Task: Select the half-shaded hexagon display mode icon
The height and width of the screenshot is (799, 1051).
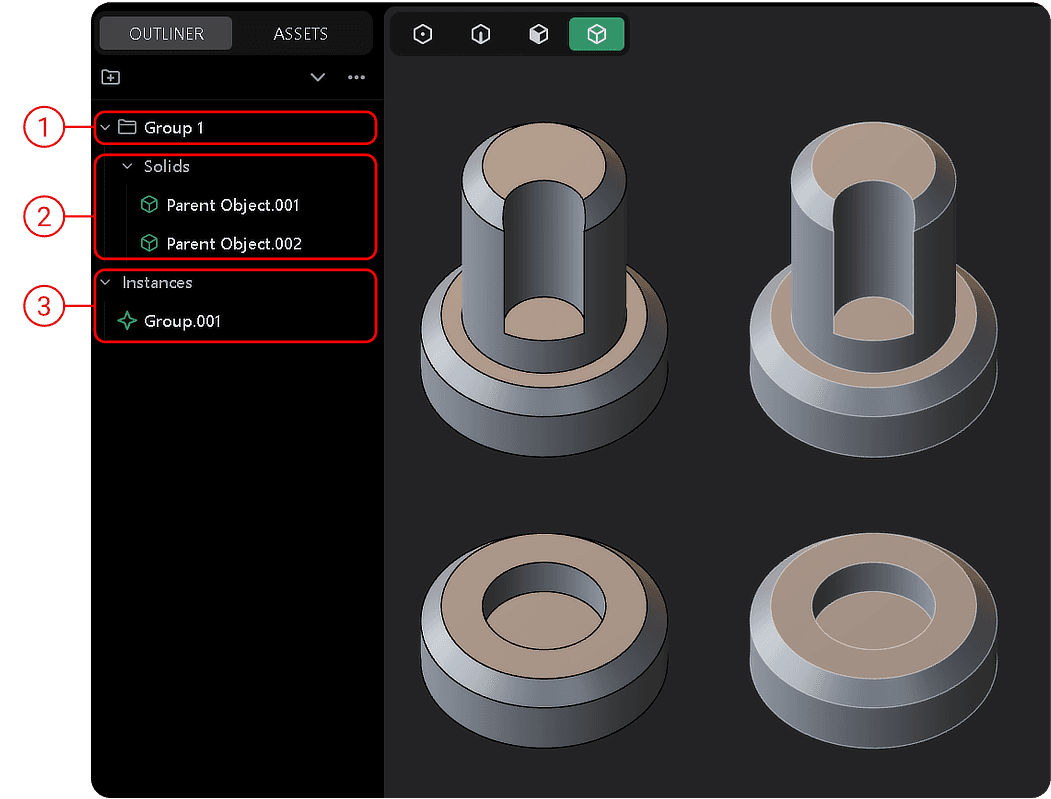Action: [481, 35]
